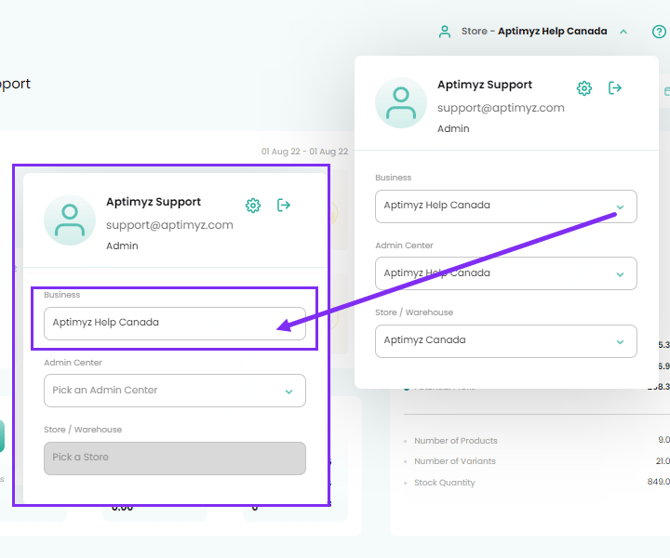Viewport: 670px width, 558px height.
Task: Click the logout icon in the right profile panel
Action: 615,88
